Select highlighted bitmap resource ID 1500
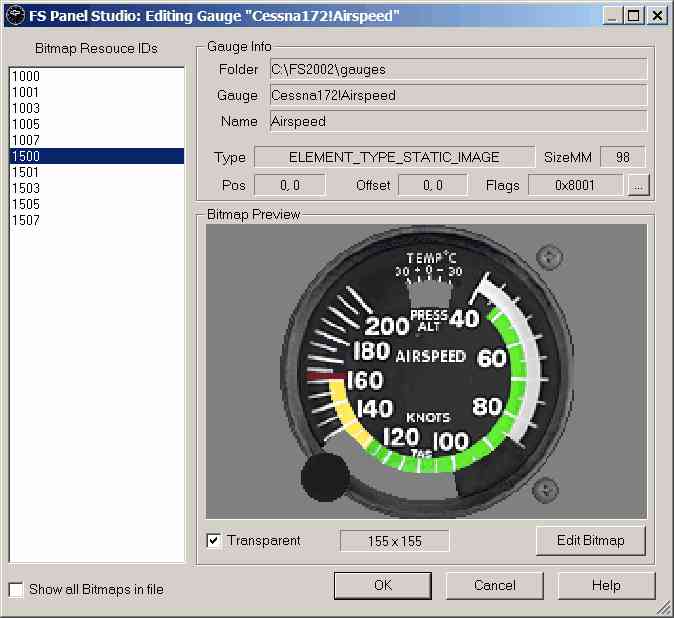 (97, 156)
